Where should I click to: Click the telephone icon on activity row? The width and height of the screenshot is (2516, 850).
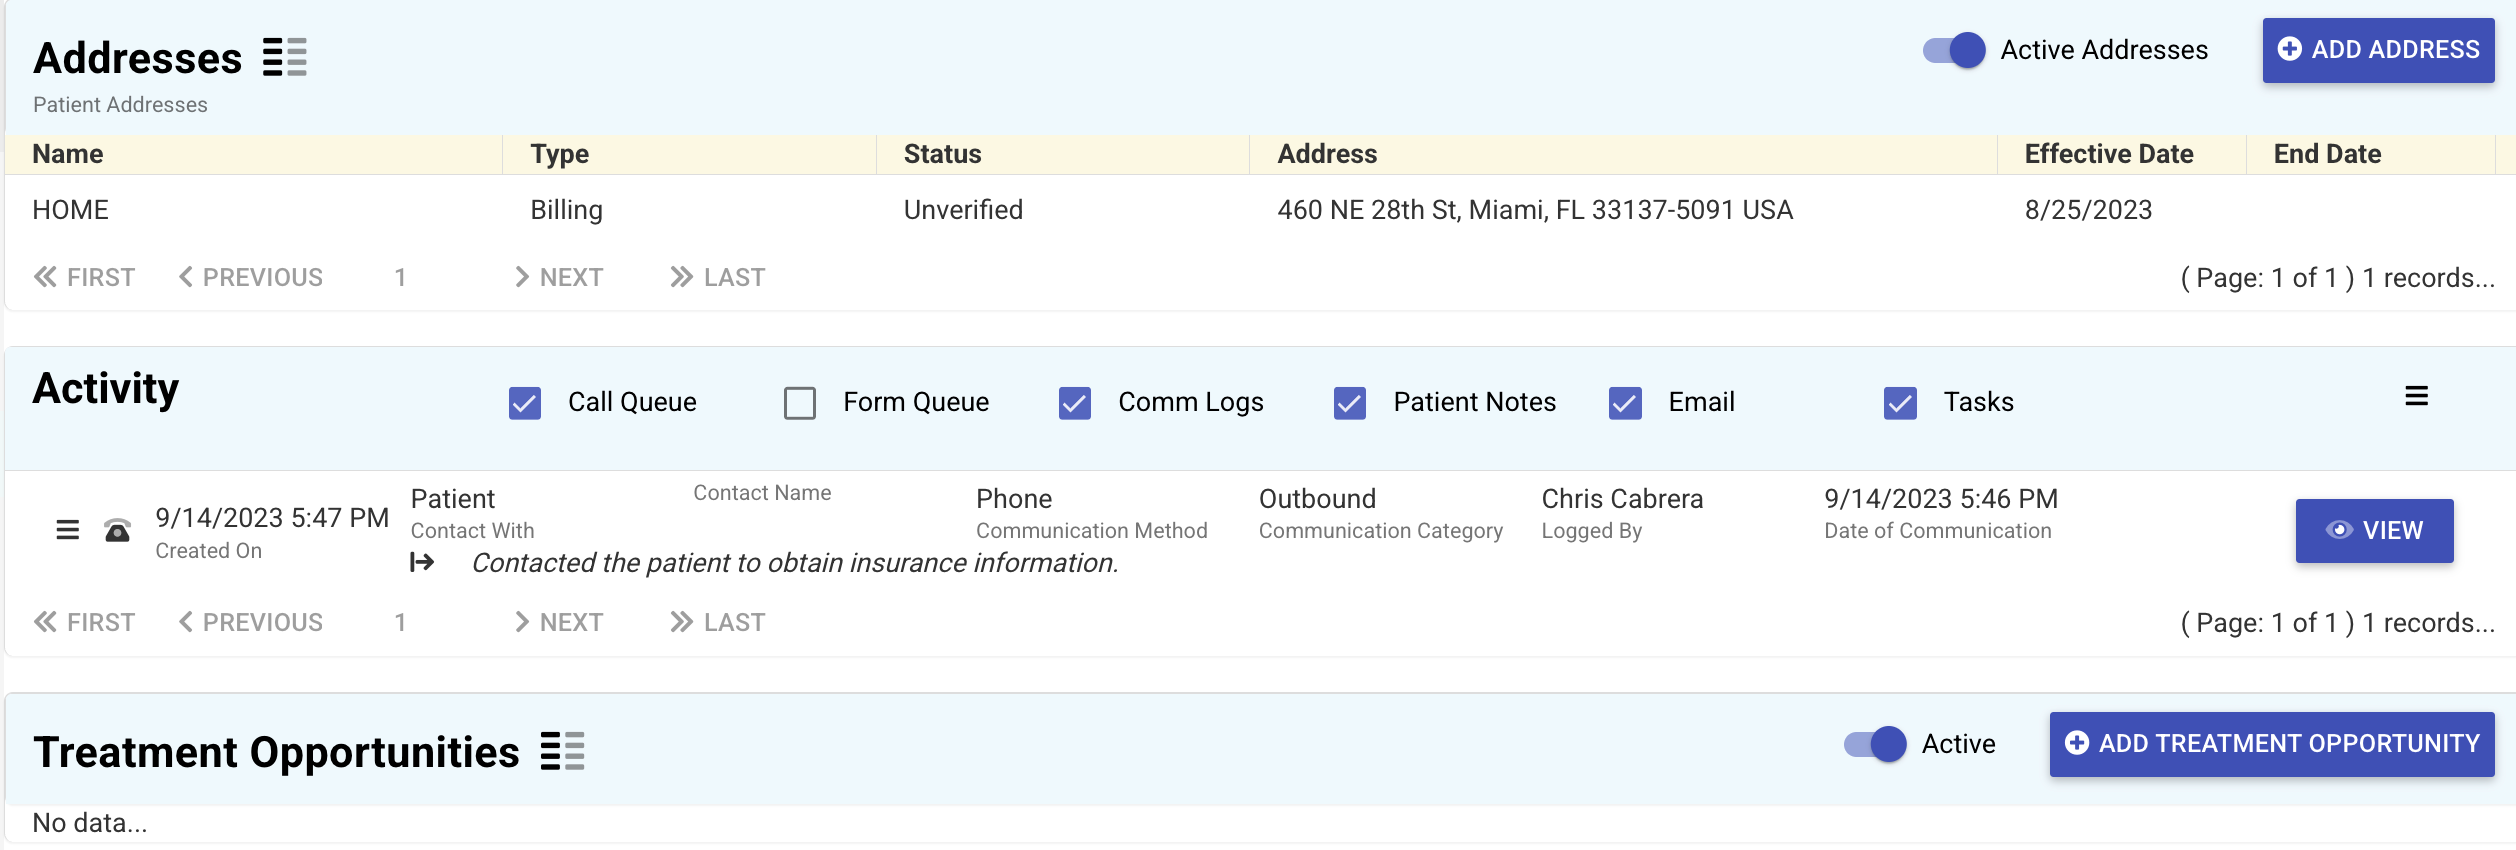pyautogui.click(x=117, y=530)
